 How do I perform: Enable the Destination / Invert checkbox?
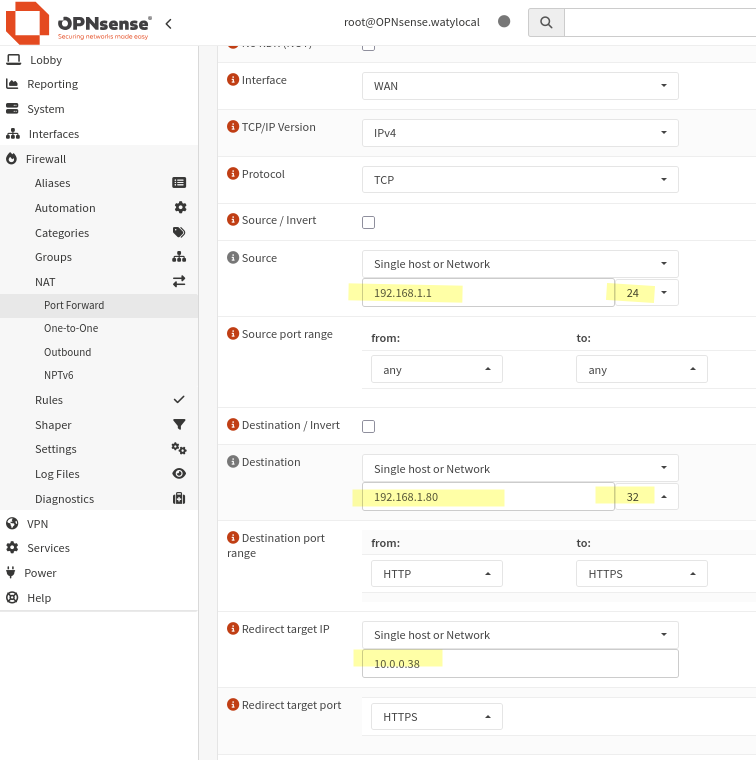coord(368,427)
